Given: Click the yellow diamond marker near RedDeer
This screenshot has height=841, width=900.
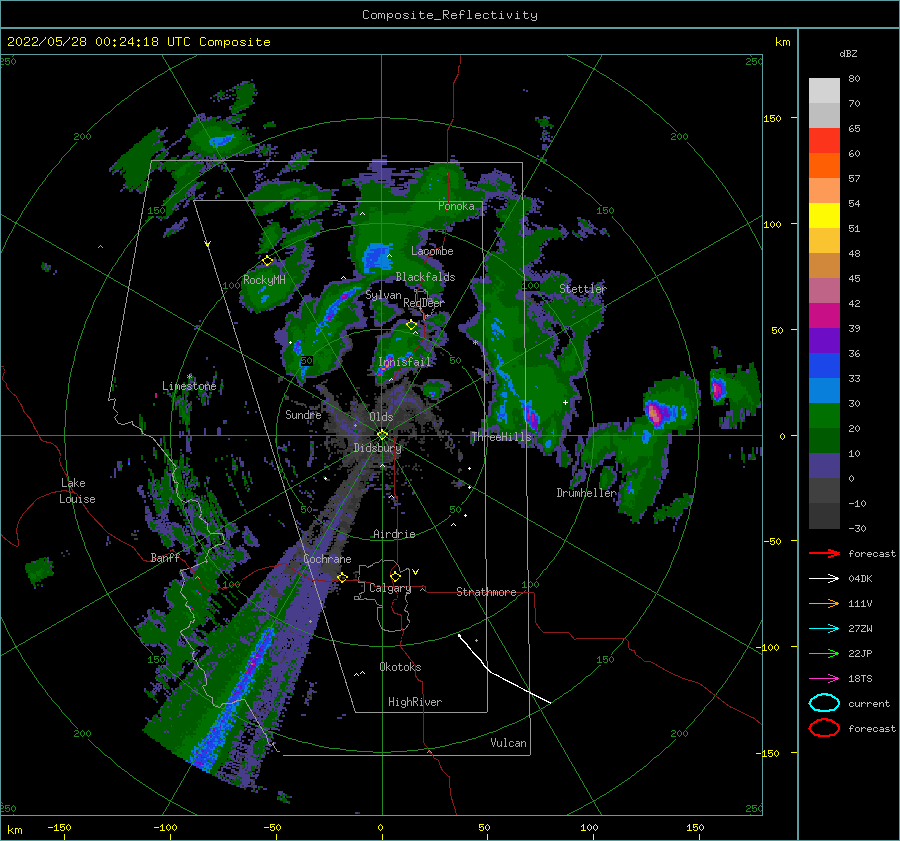Looking at the screenshot, I should (x=411, y=325).
